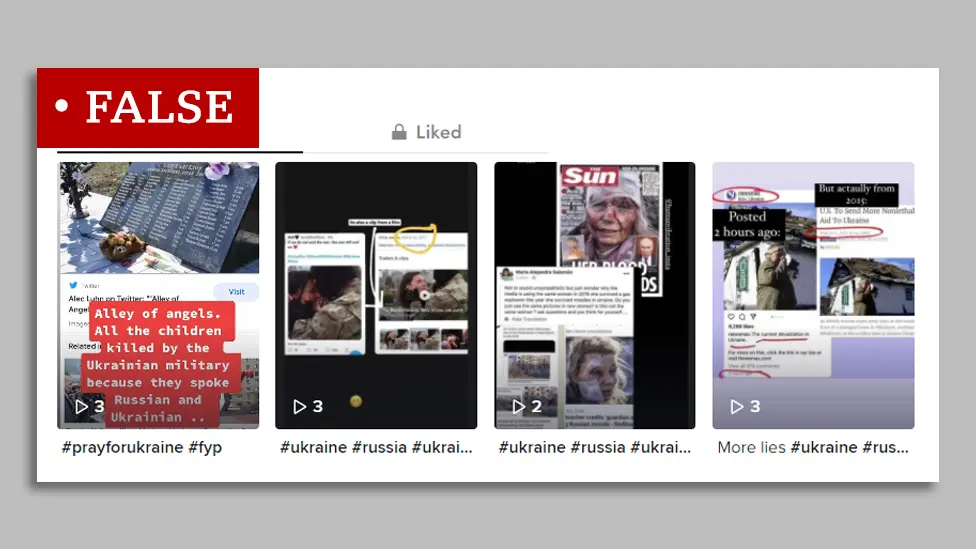Open the 'Posted 2 hours ago' video thumbnail
Image resolution: width=976 pixels, height=549 pixels.
[x=812, y=295]
